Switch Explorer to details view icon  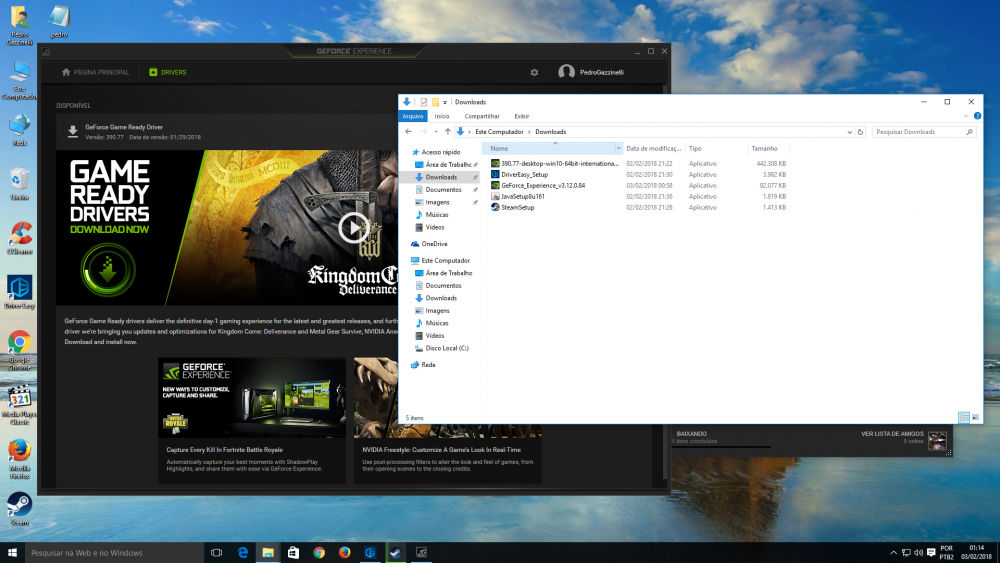pyautogui.click(x=964, y=418)
